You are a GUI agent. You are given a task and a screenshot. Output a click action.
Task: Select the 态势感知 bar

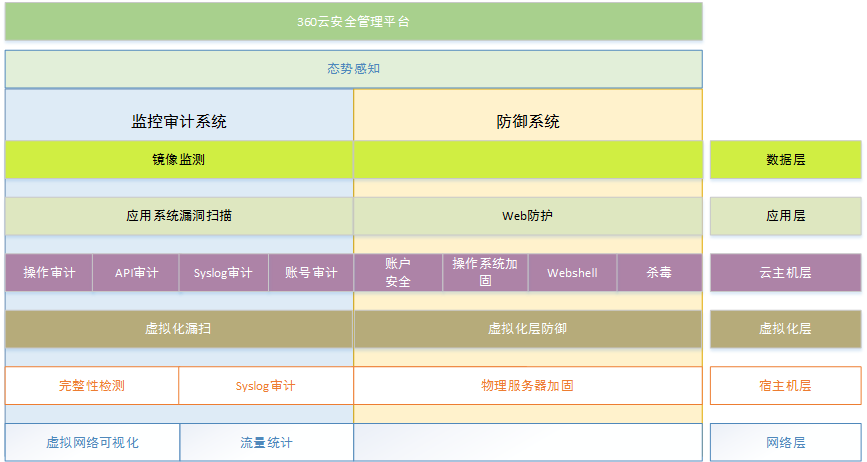click(x=353, y=69)
